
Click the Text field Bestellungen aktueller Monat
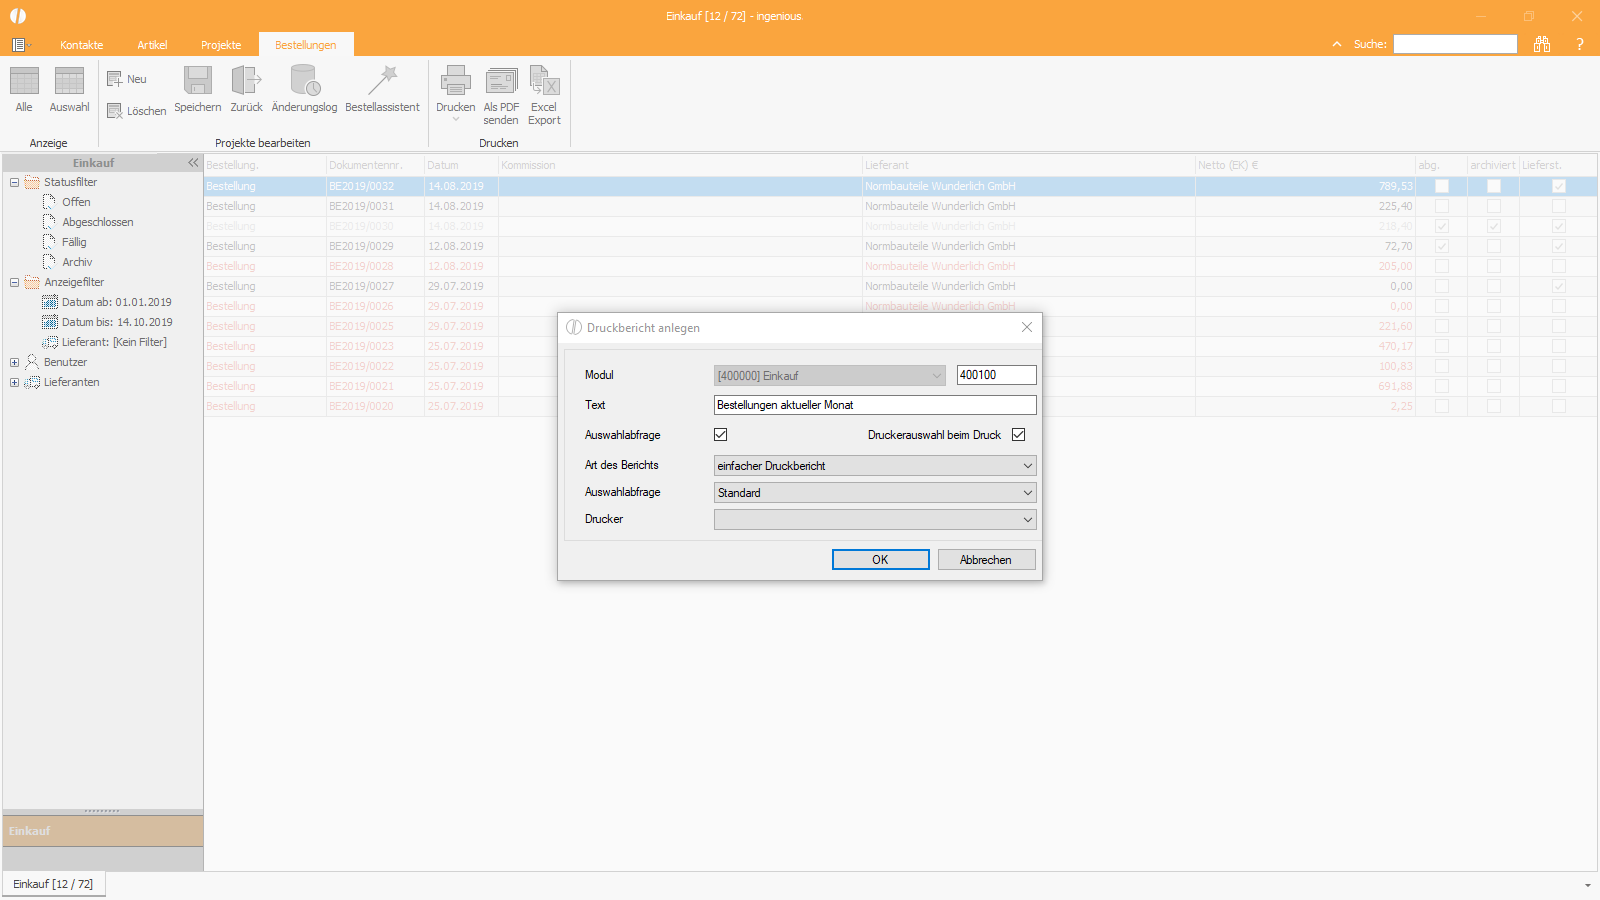click(x=875, y=405)
